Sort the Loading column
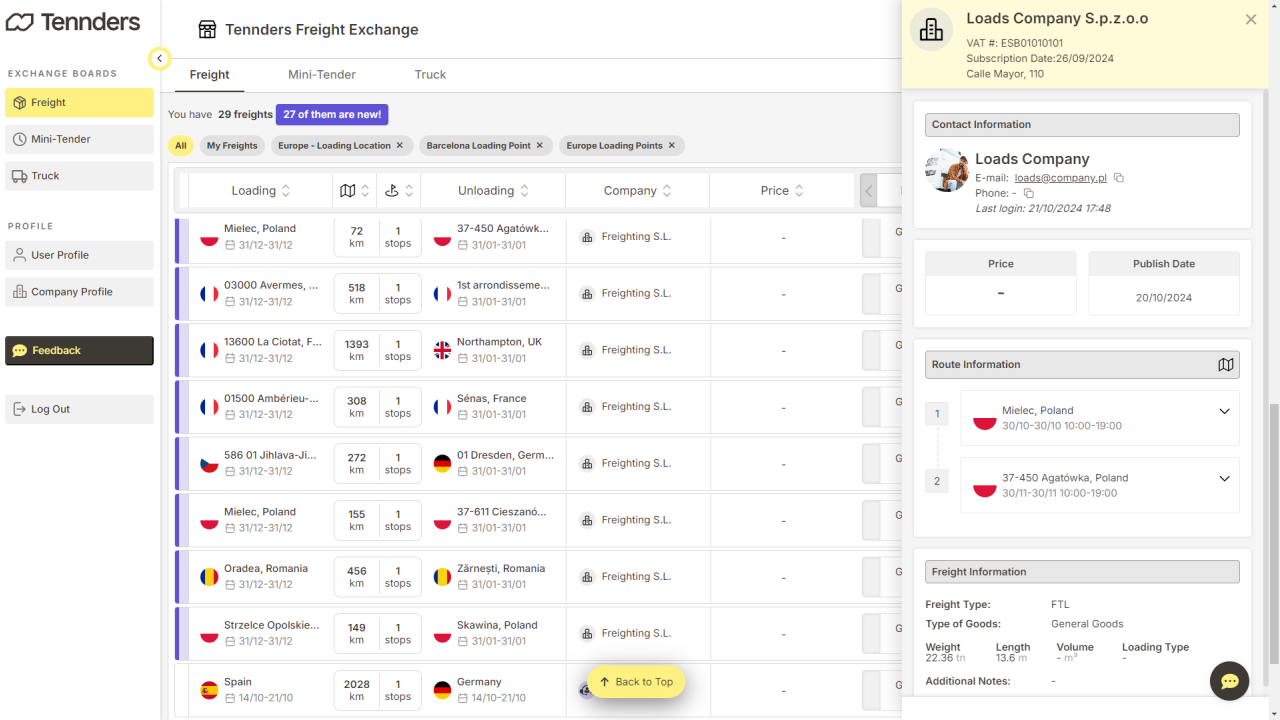 (x=261, y=191)
